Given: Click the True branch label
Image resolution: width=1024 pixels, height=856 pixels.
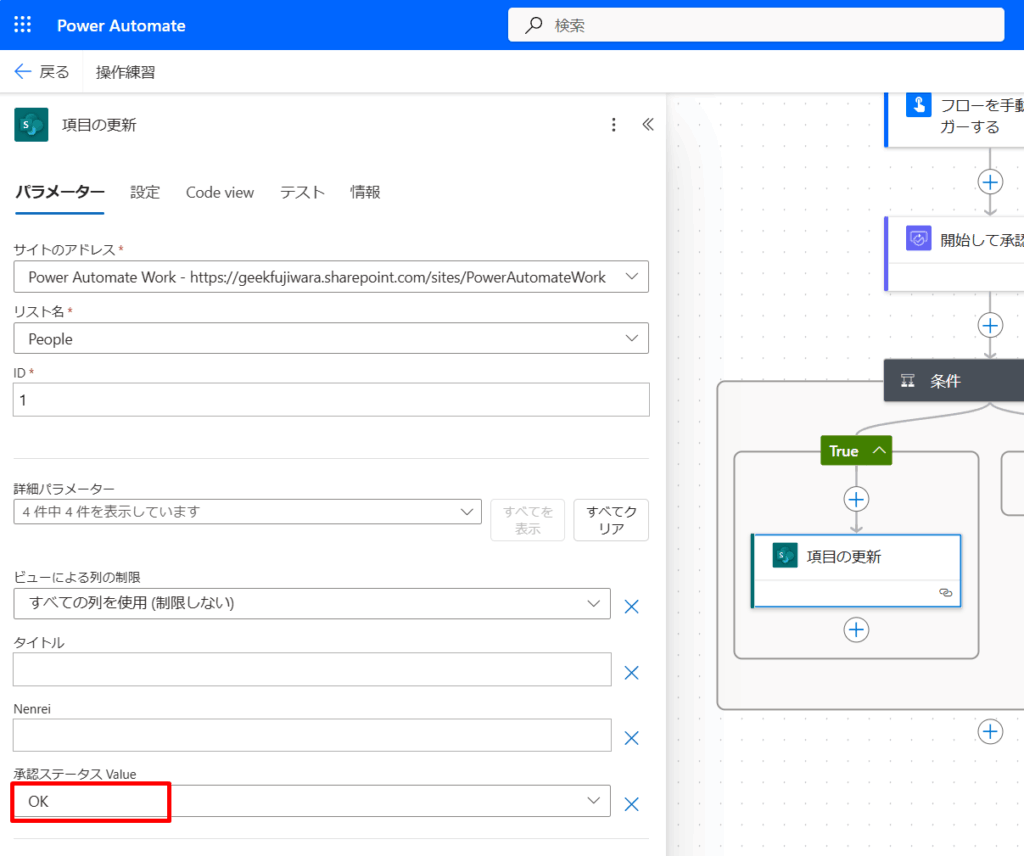Looking at the screenshot, I should pyautogui.click(x=843, y=451).
